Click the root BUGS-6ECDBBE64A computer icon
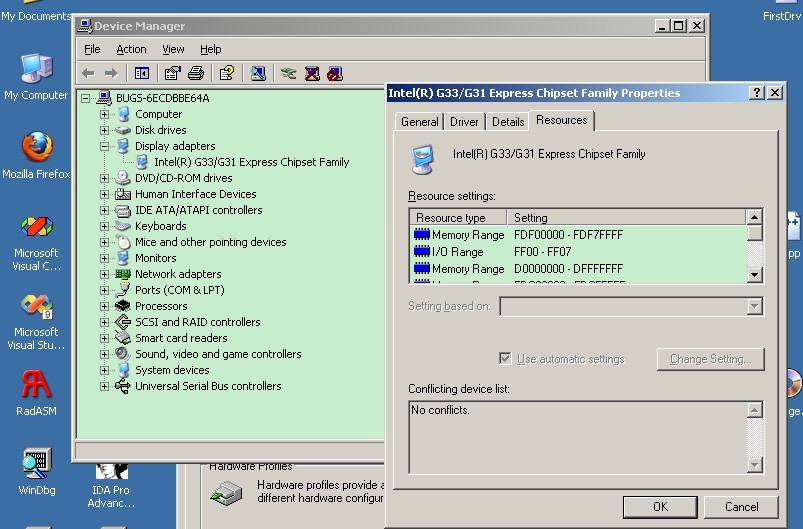This screenshot has width=803, height=529. pyautogui.click(x=104, y=98)
